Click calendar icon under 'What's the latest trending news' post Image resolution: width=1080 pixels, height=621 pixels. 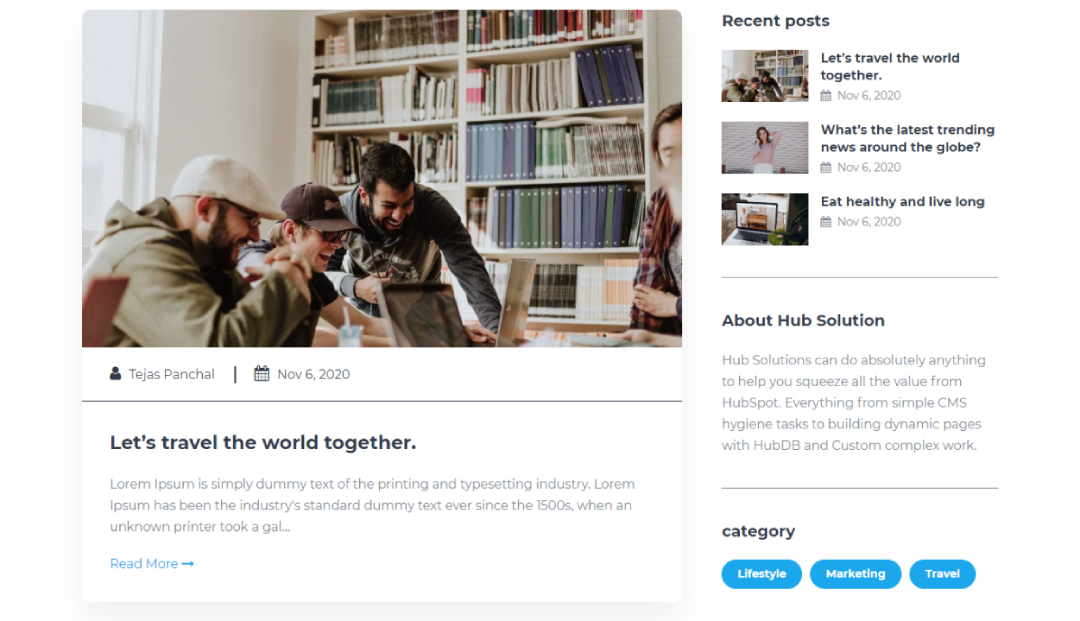[x=826, y=167]
